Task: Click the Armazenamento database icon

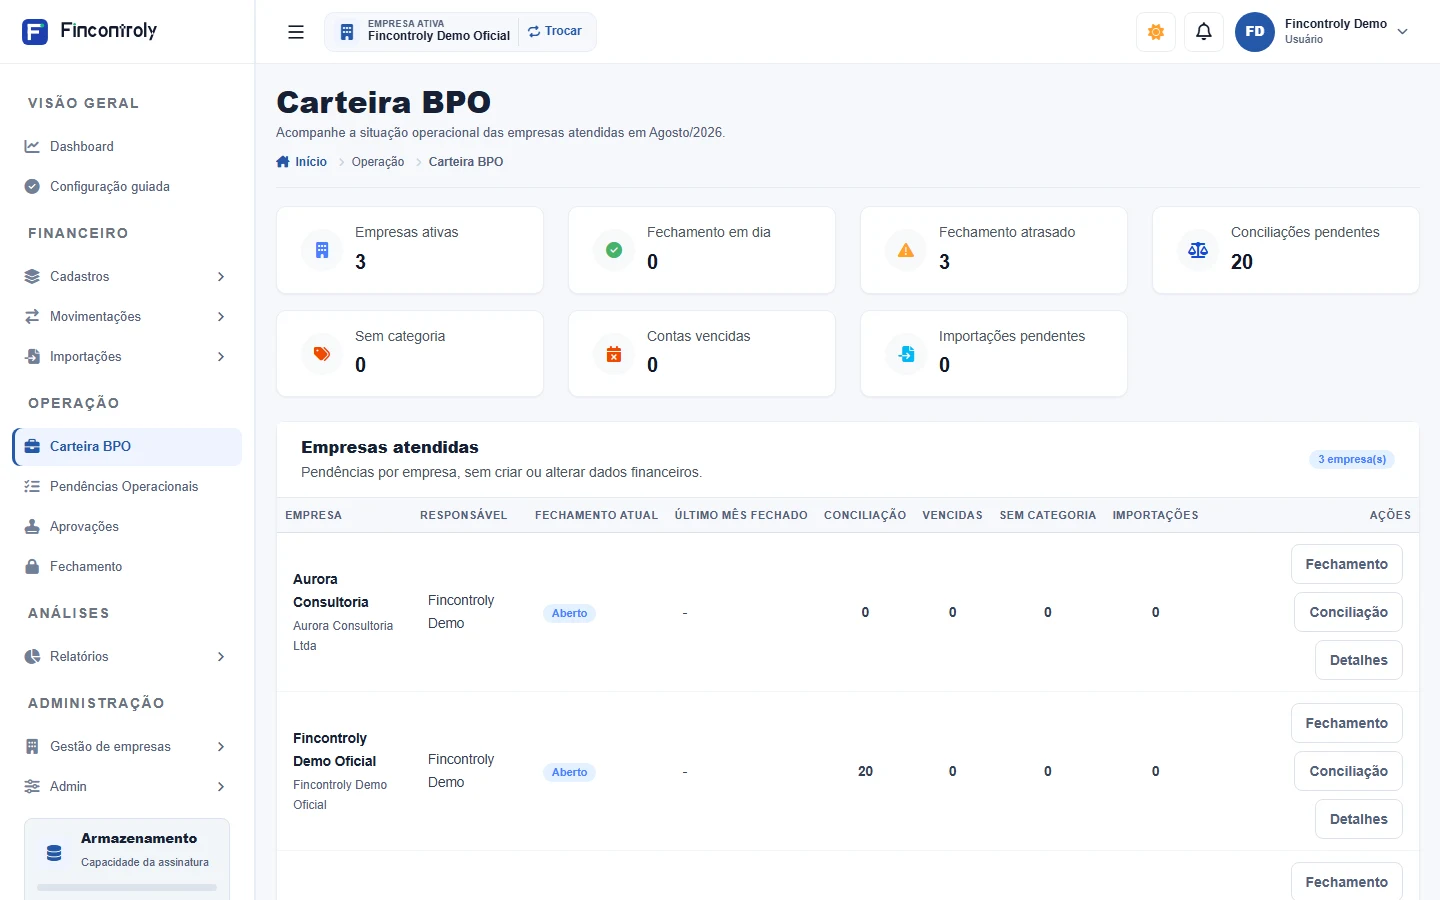Action: pos(54,853)
